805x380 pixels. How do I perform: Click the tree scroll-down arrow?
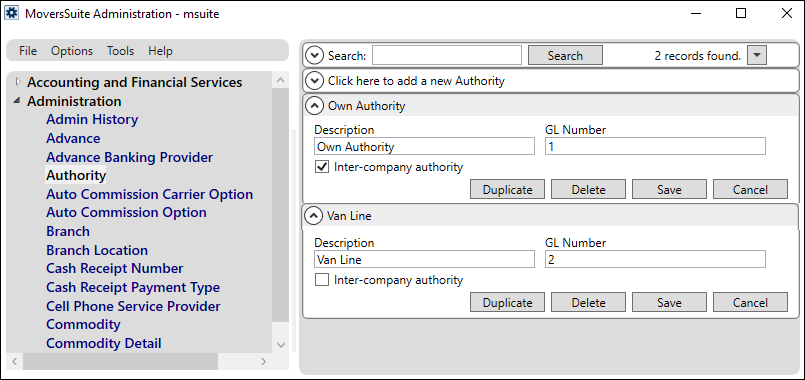(280, 345)
